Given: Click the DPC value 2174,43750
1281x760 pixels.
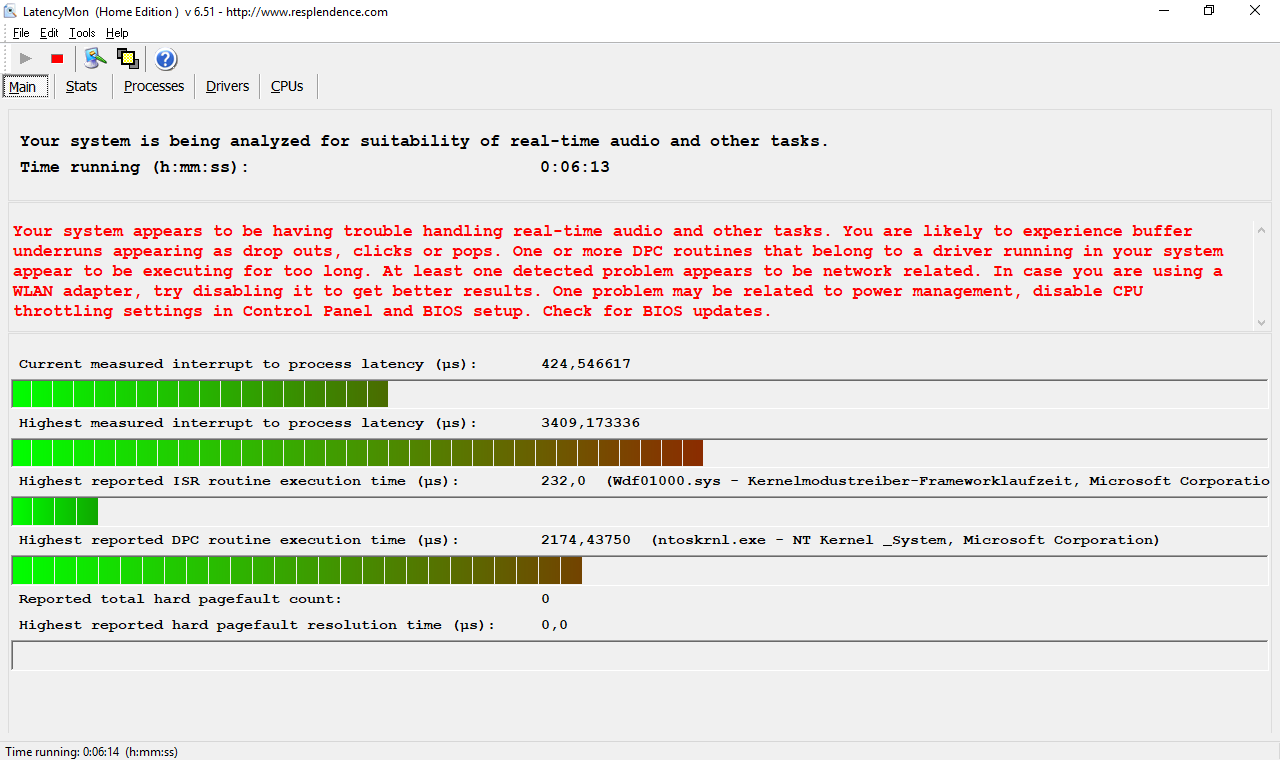Looking at the screenshot, I should pyautogui.click(x=586, y=540).
